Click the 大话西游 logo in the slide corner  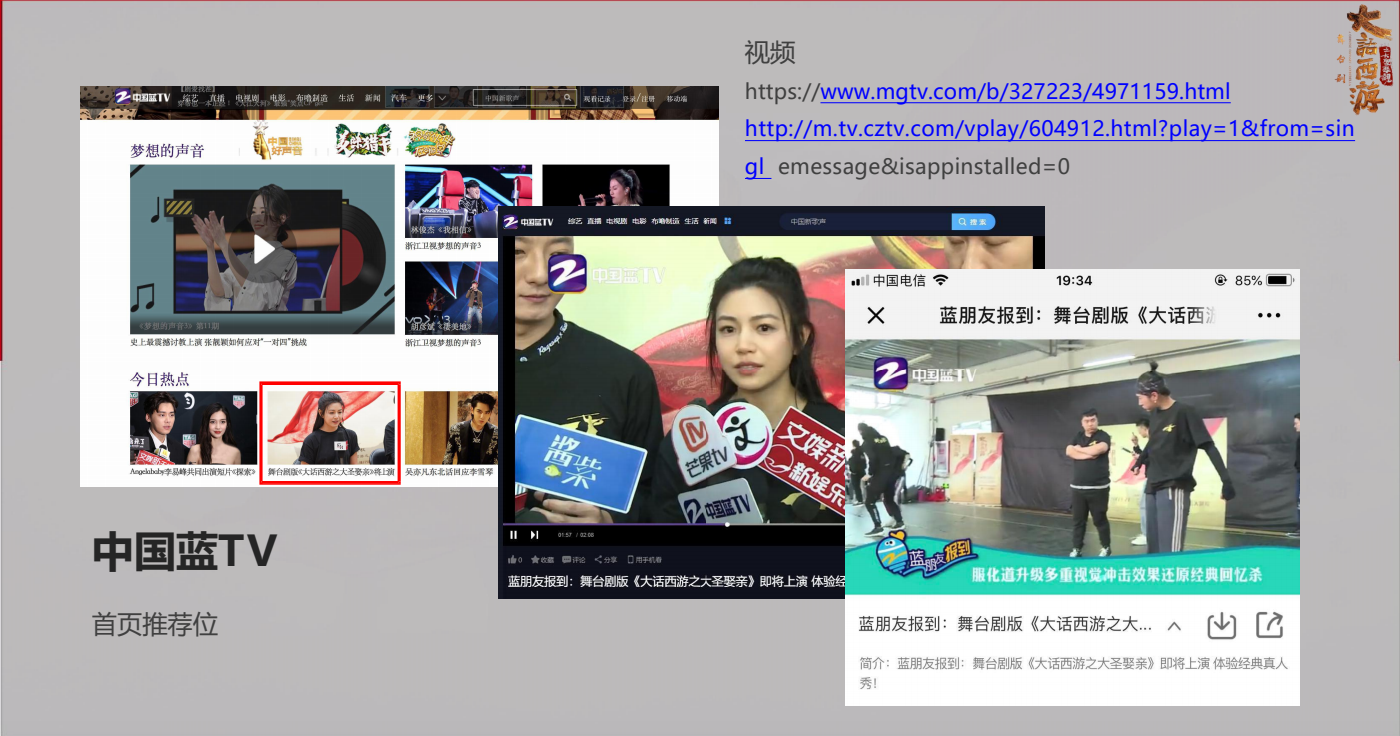(x=1366, y=59)
